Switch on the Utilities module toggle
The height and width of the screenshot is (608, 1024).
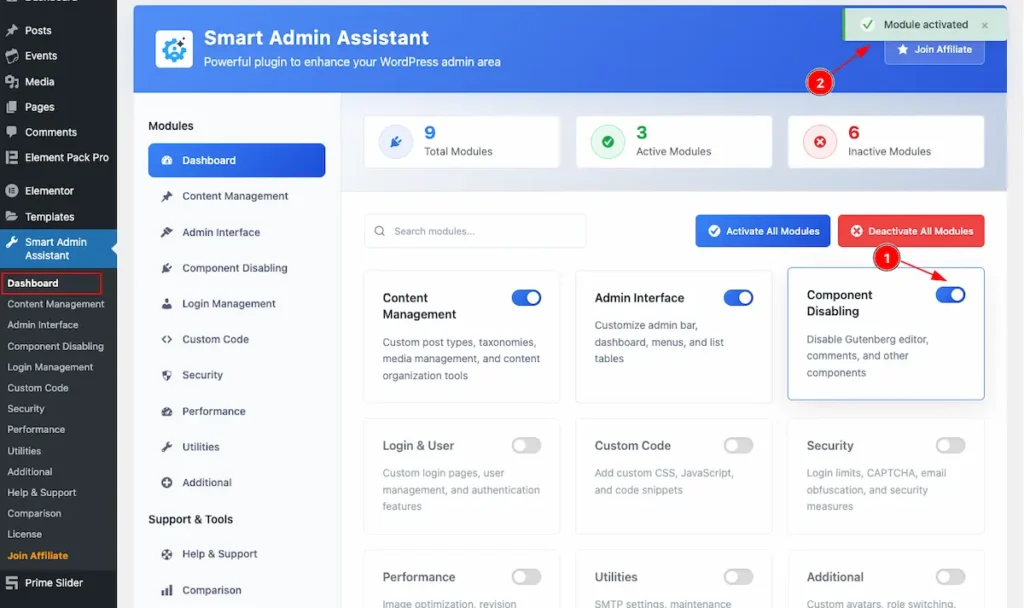738,577
